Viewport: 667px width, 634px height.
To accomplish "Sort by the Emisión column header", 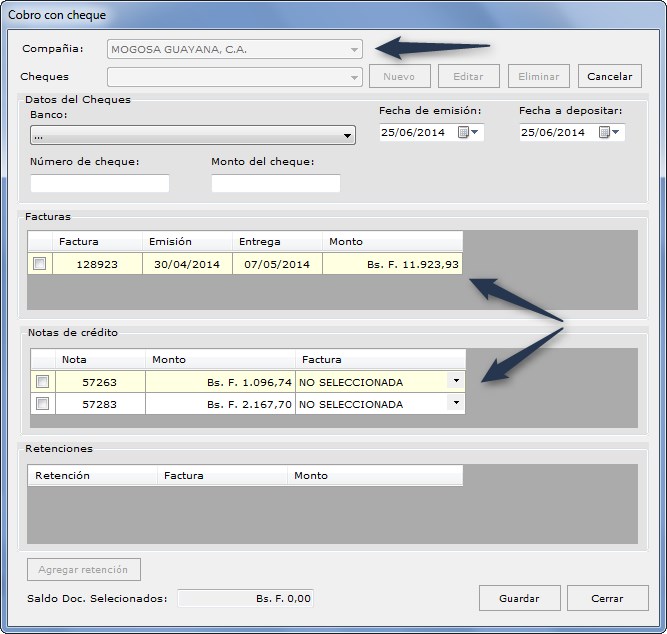I will 187,241.
